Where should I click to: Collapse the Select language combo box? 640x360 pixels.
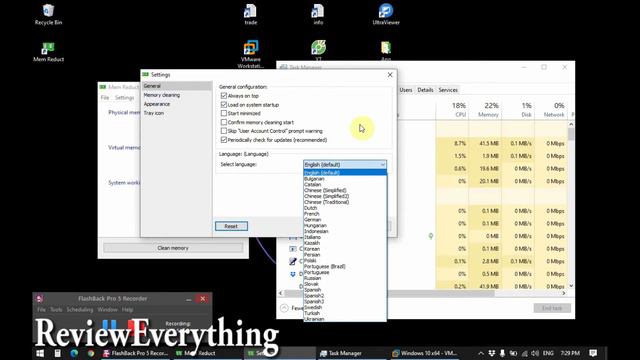coord(345,164)
